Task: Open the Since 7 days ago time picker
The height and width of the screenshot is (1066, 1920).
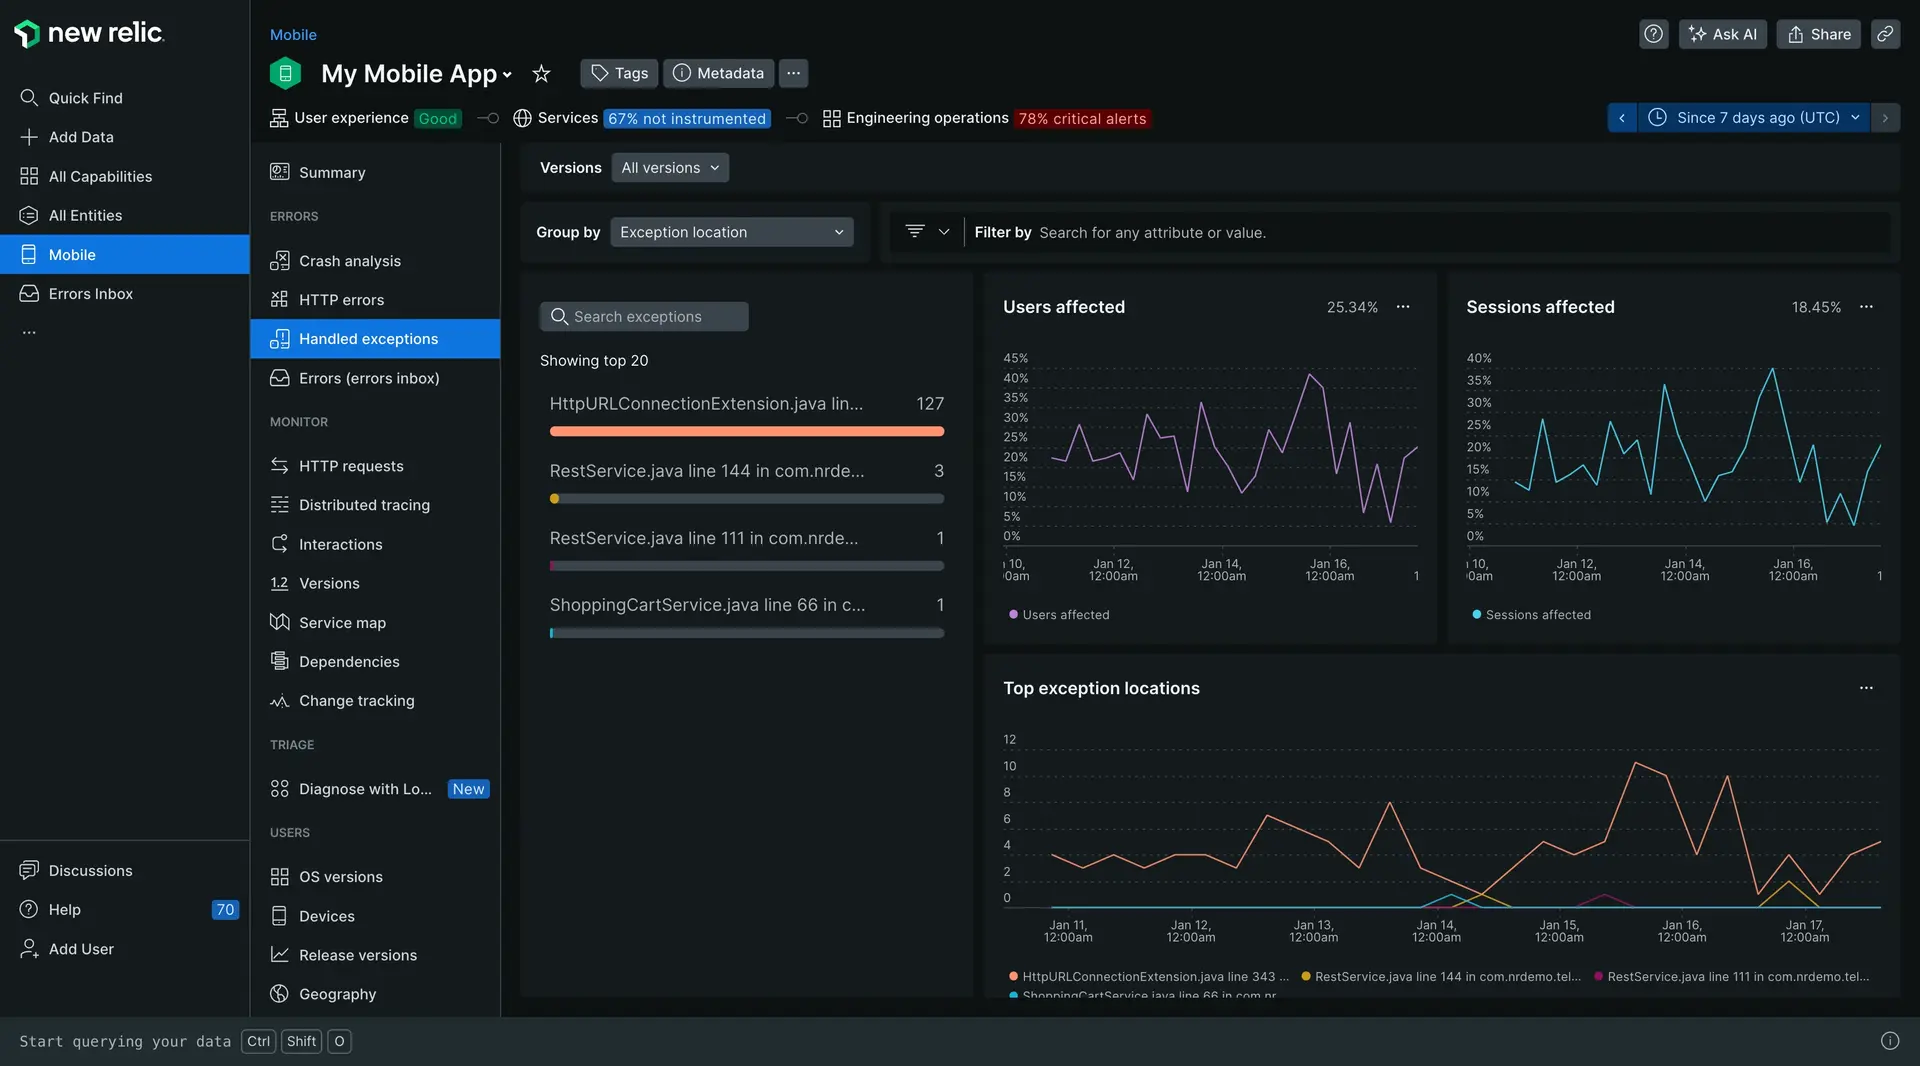Action: pos(1753,118)
